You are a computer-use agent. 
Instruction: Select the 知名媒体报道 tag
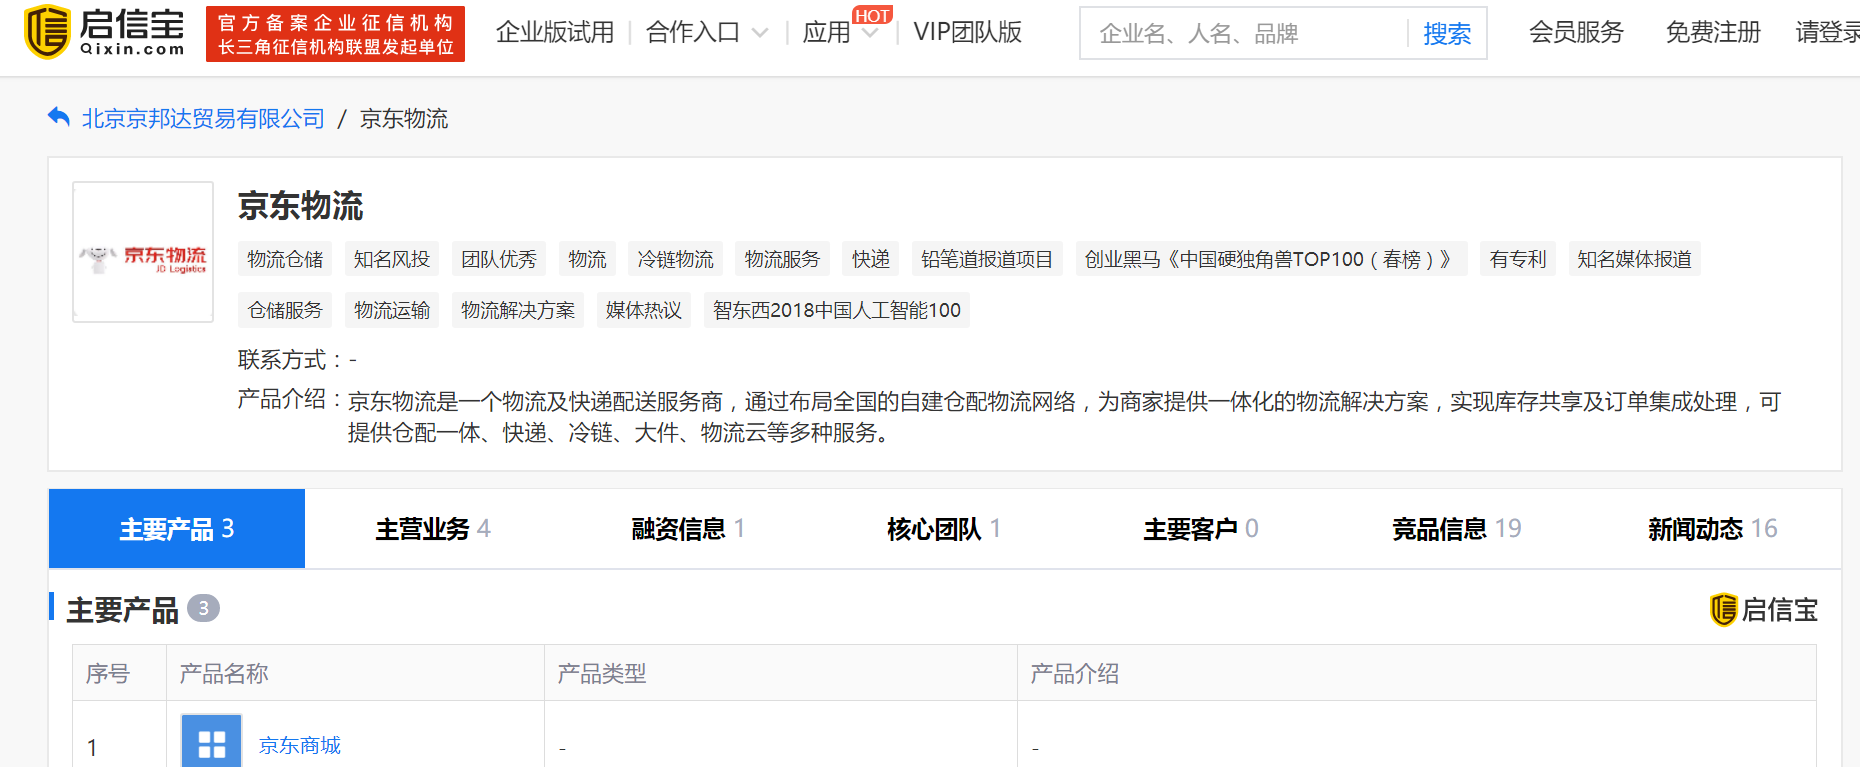coord(1634,259)
